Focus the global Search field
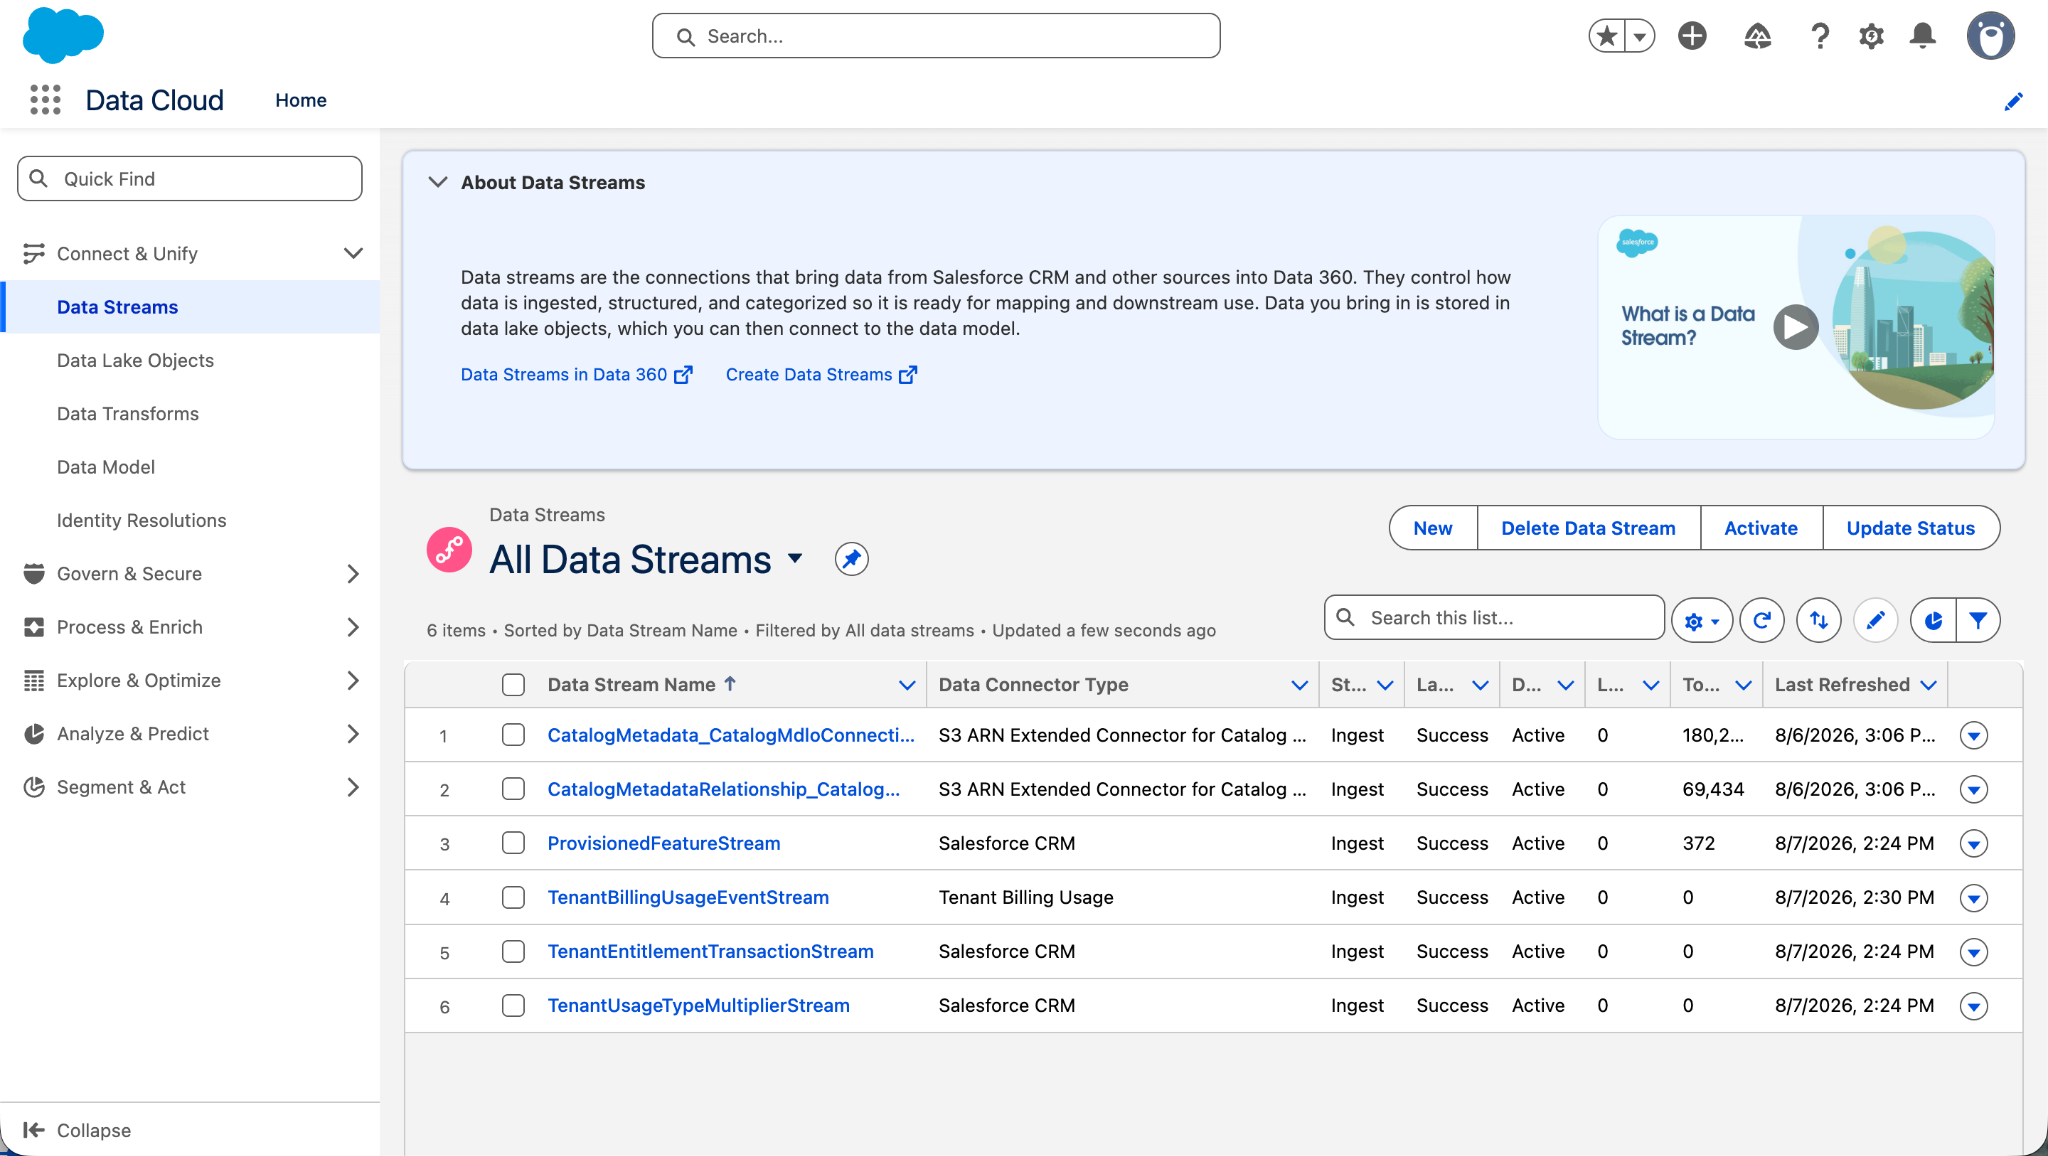This screenshot has width=2048, height=1156. (936, 36)
